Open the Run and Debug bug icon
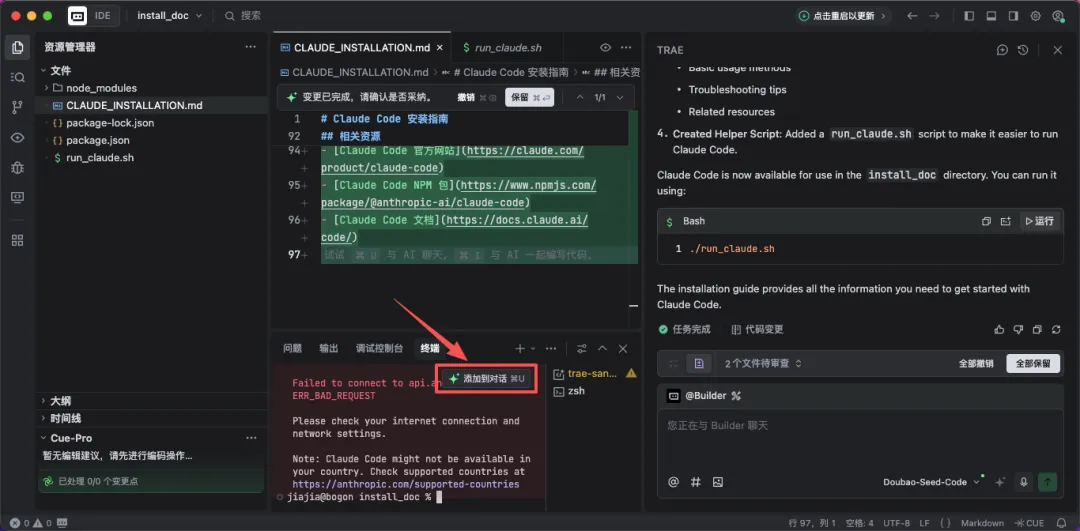The image size is (1080, 531). tap(17, 167)
